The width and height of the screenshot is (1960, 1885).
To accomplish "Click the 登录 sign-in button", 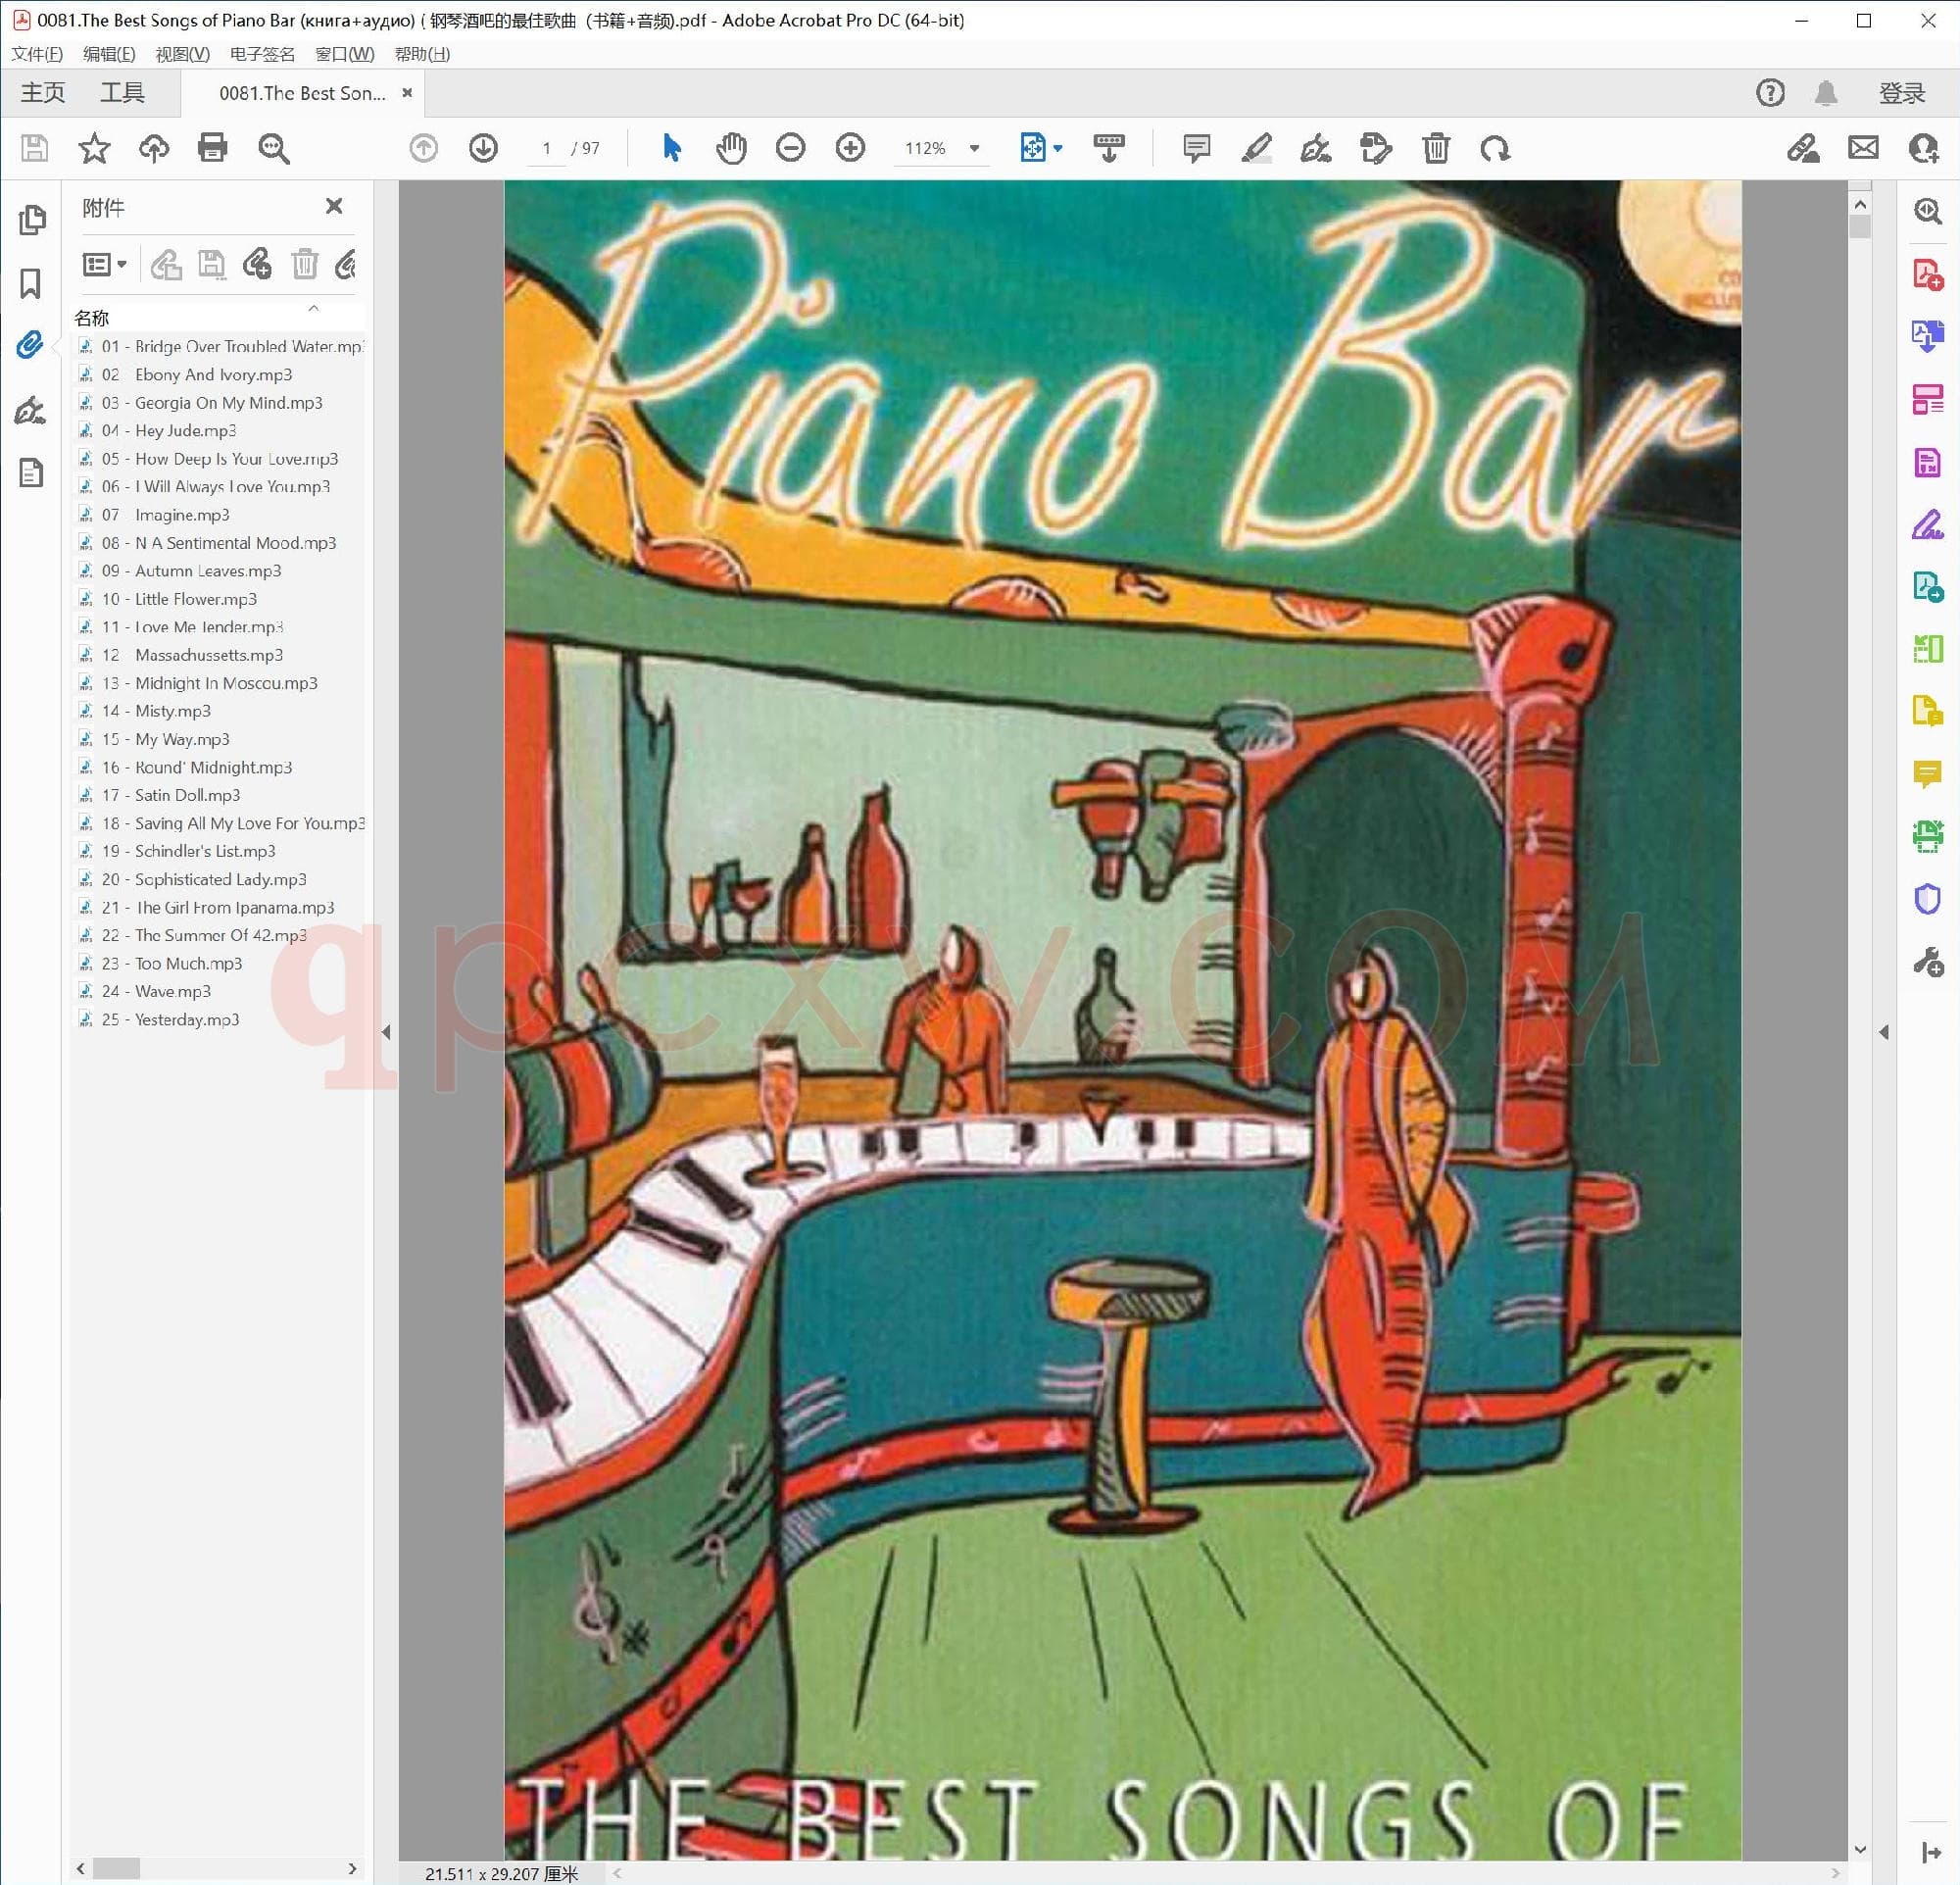I will pos(1901,93).
